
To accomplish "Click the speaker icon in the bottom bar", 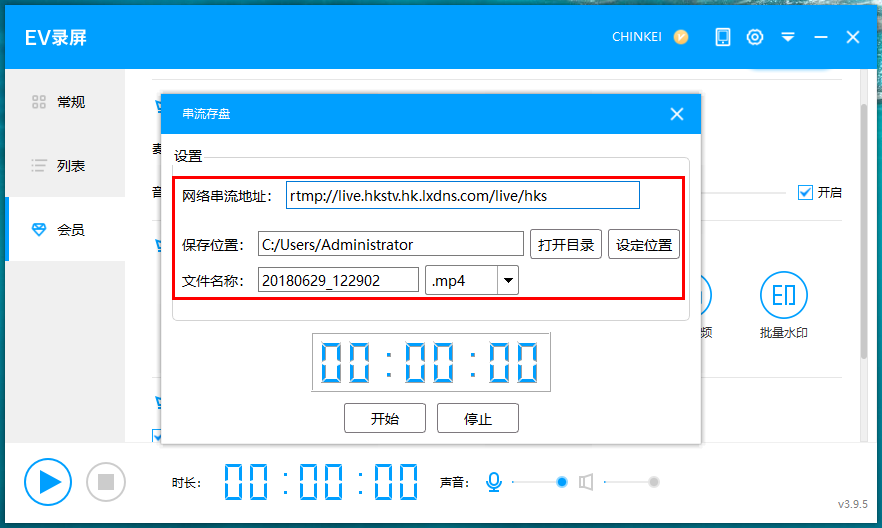I will tap(586, 482).
